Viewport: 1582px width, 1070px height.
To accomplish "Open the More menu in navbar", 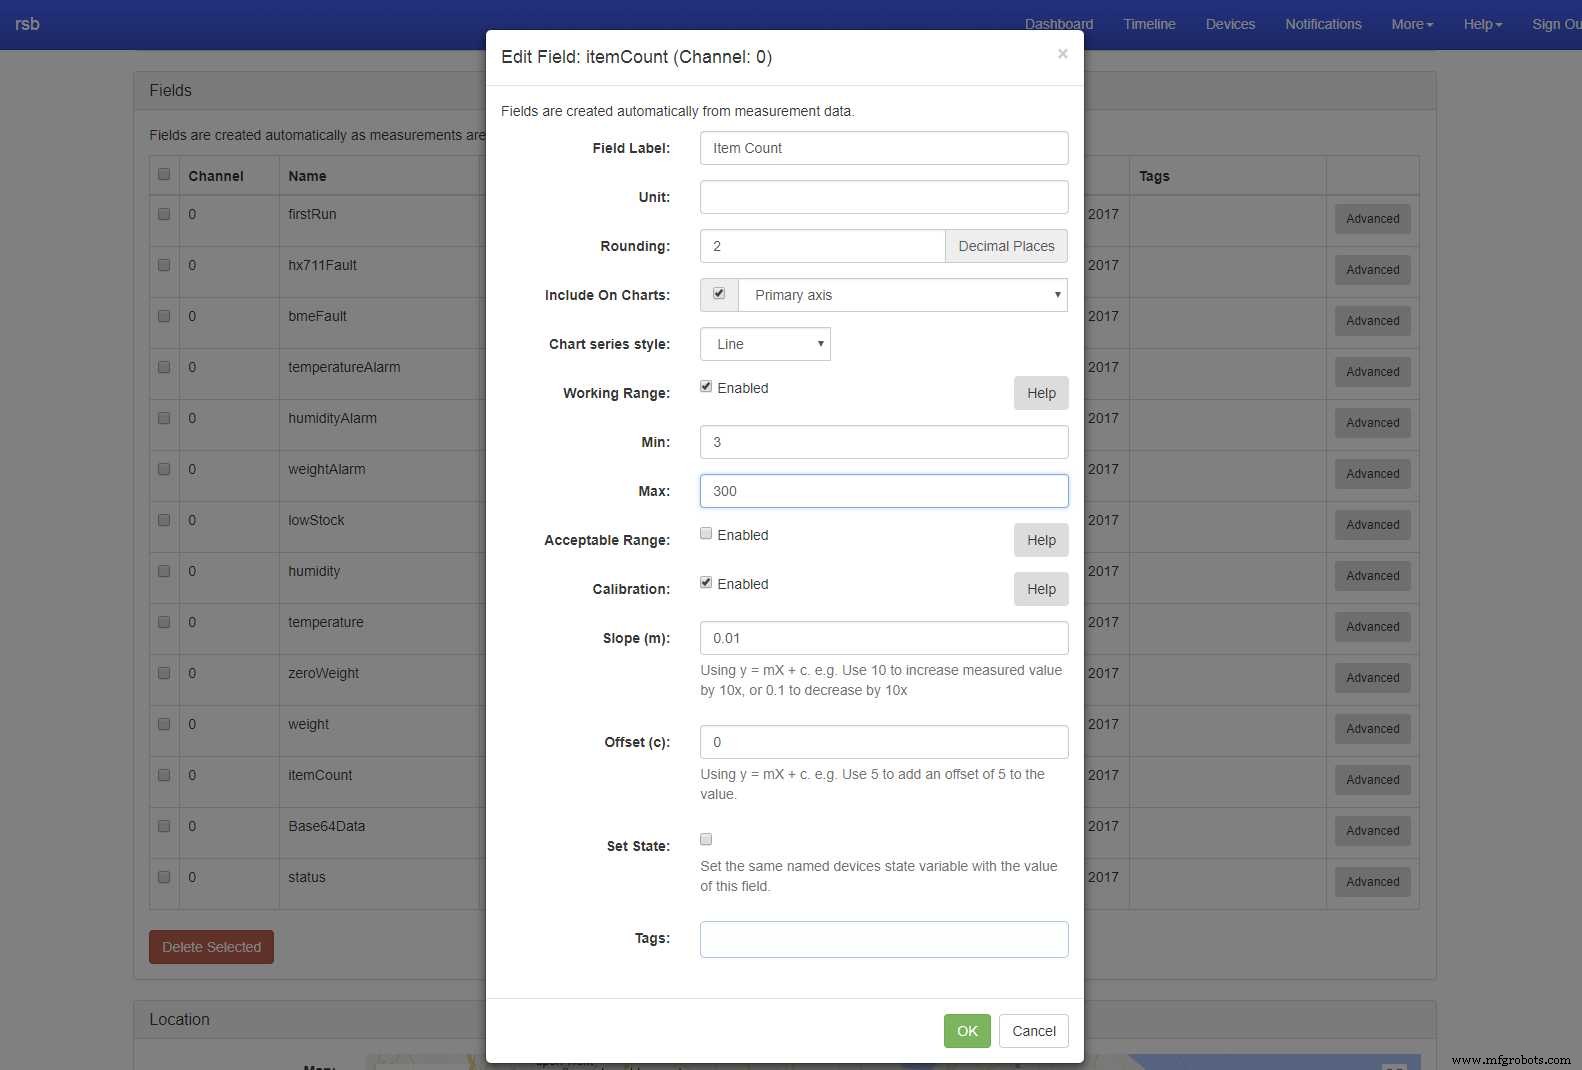I will [1411, 24].
